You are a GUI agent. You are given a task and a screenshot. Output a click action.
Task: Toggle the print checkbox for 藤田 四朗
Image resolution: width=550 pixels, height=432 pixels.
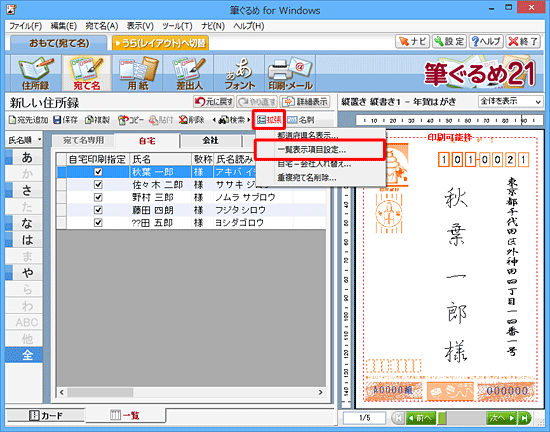(98, 210)
